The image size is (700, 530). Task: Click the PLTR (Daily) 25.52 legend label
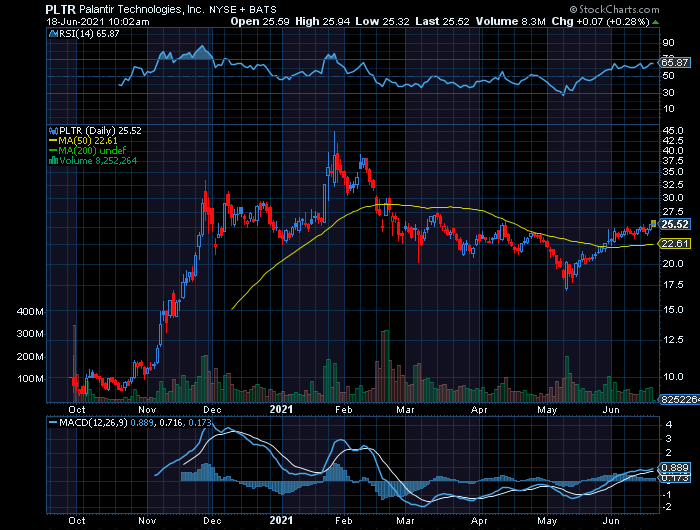[x=100, y=131]
